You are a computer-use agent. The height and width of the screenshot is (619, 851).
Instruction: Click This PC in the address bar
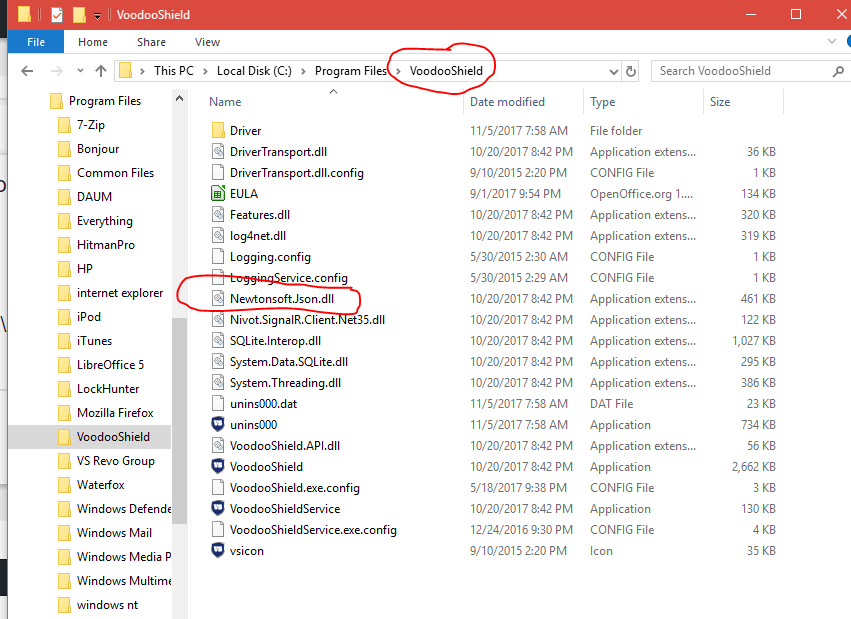click(x=174, y=71)
